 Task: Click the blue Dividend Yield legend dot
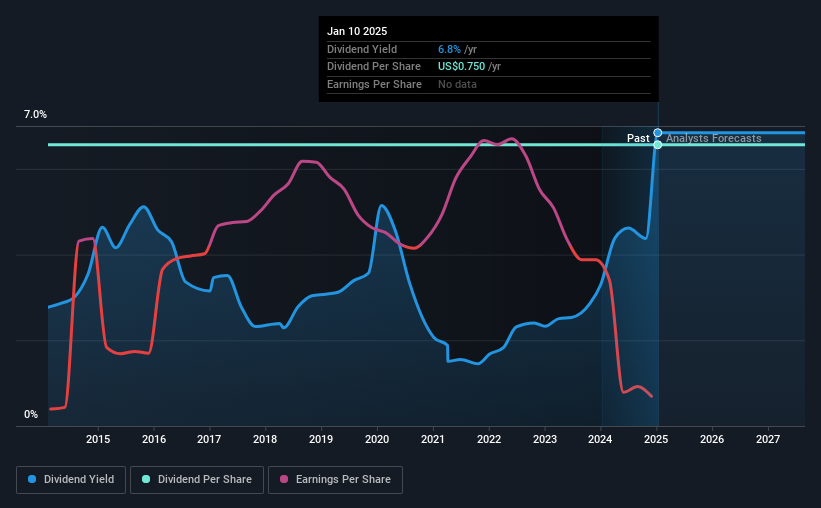[32, 479]
